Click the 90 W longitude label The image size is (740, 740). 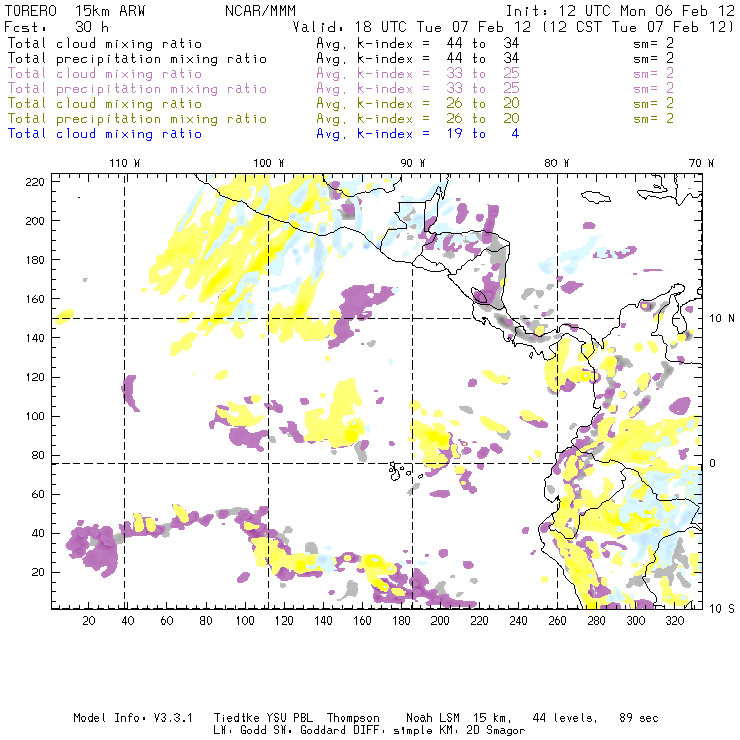413,163
